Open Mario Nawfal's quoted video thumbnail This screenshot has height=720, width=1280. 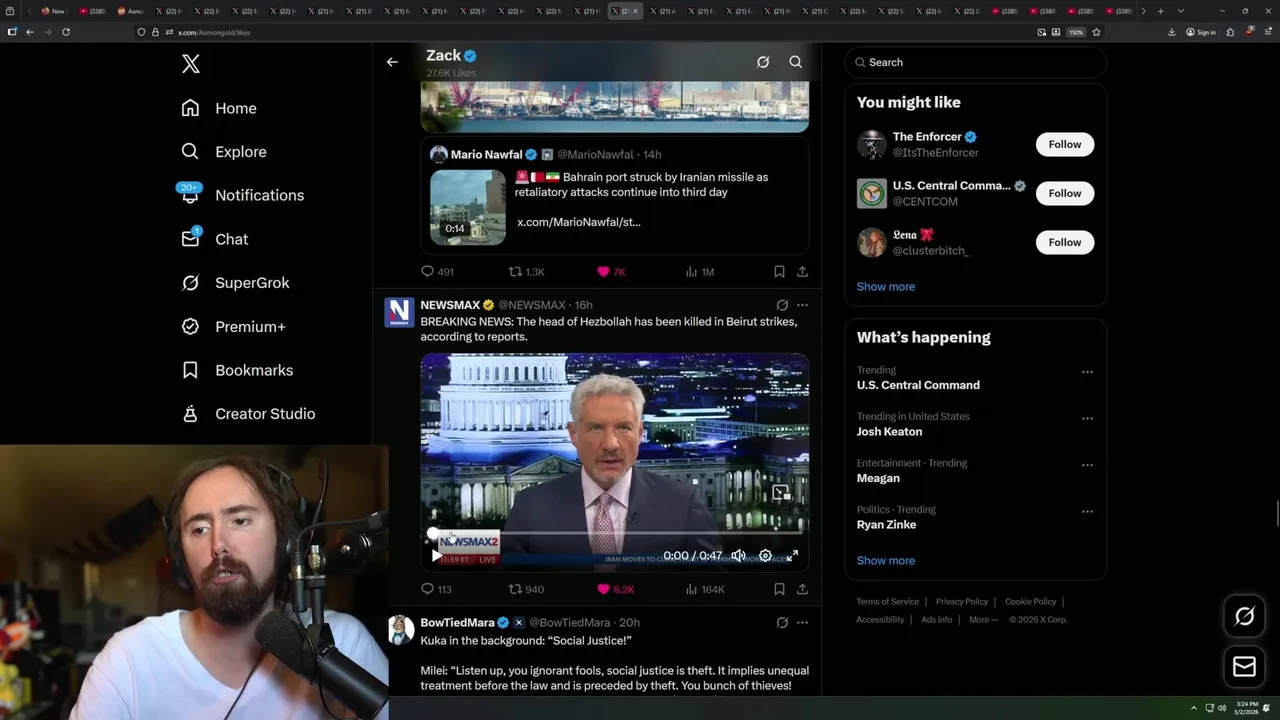tap(468, 208)
